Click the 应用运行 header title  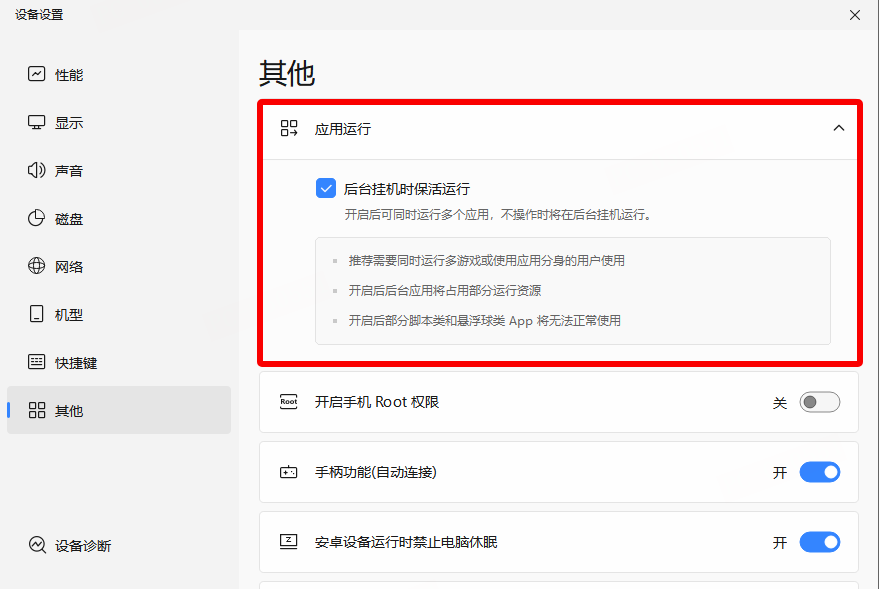pos(342,129)
